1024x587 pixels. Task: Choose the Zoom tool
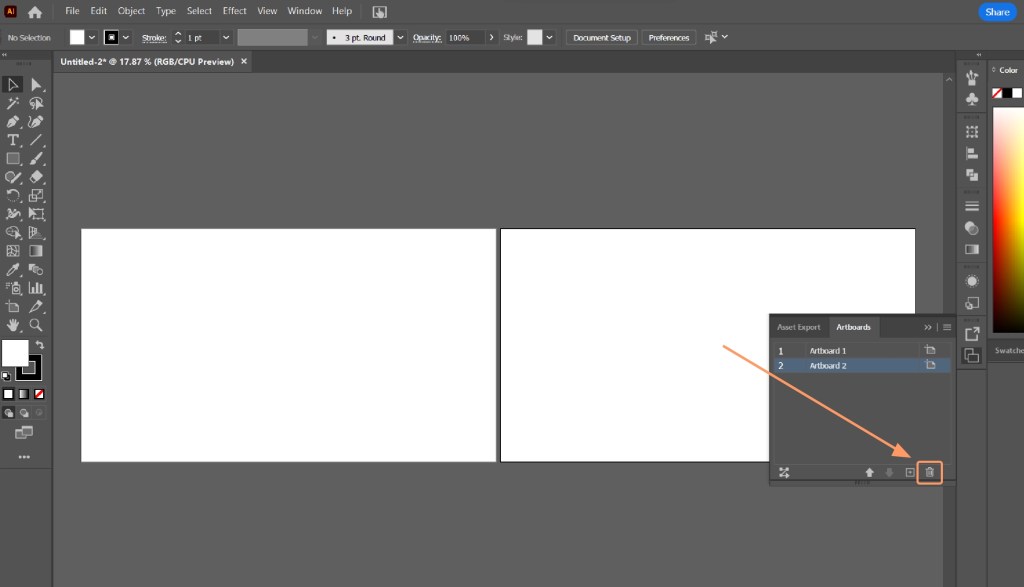coord(35,326)
